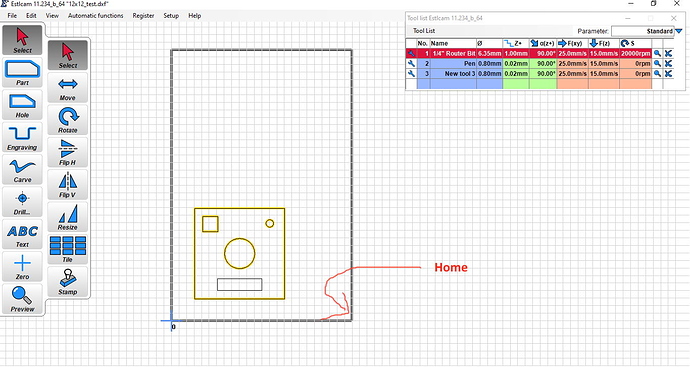
Task: Open the Drill tool
Action: (x=22, y=202)
